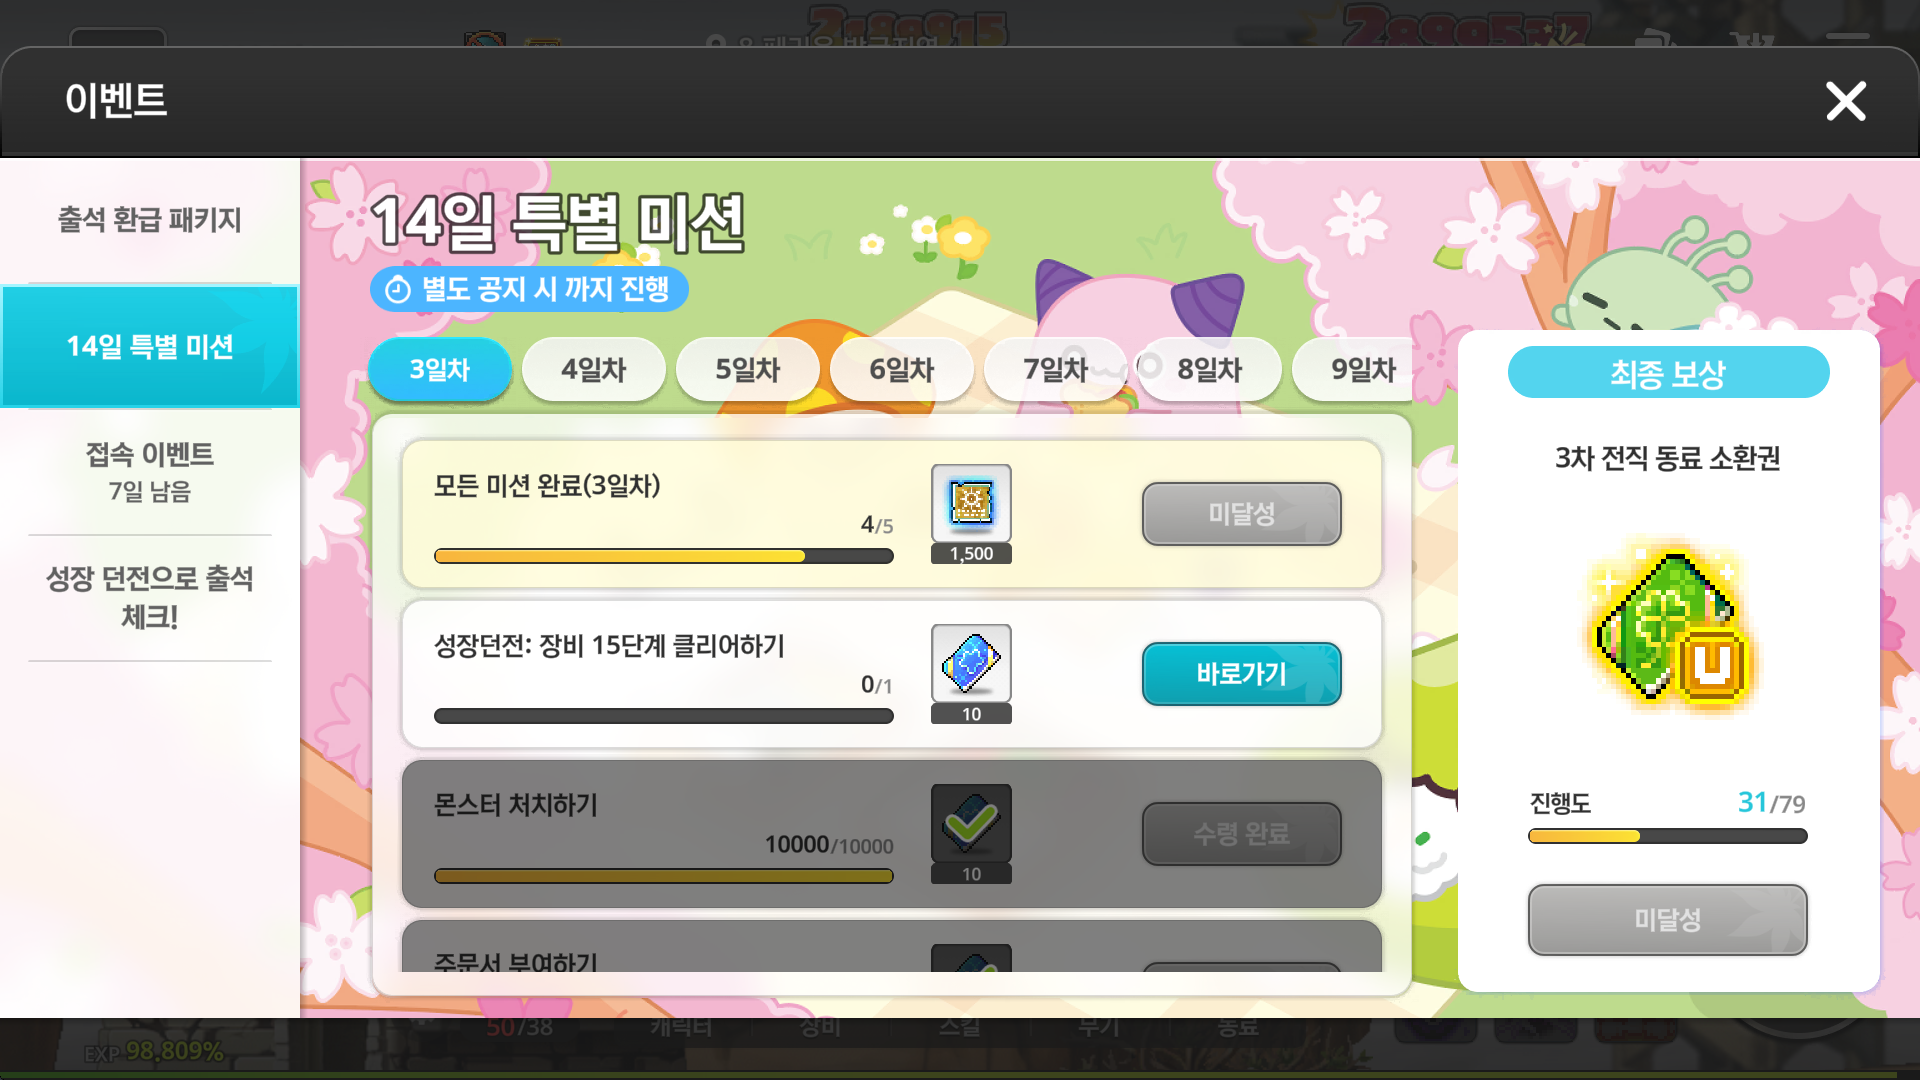
Task: Tap the partially visible 주문서 부여하기 reward icon
Action: point(971,958)
